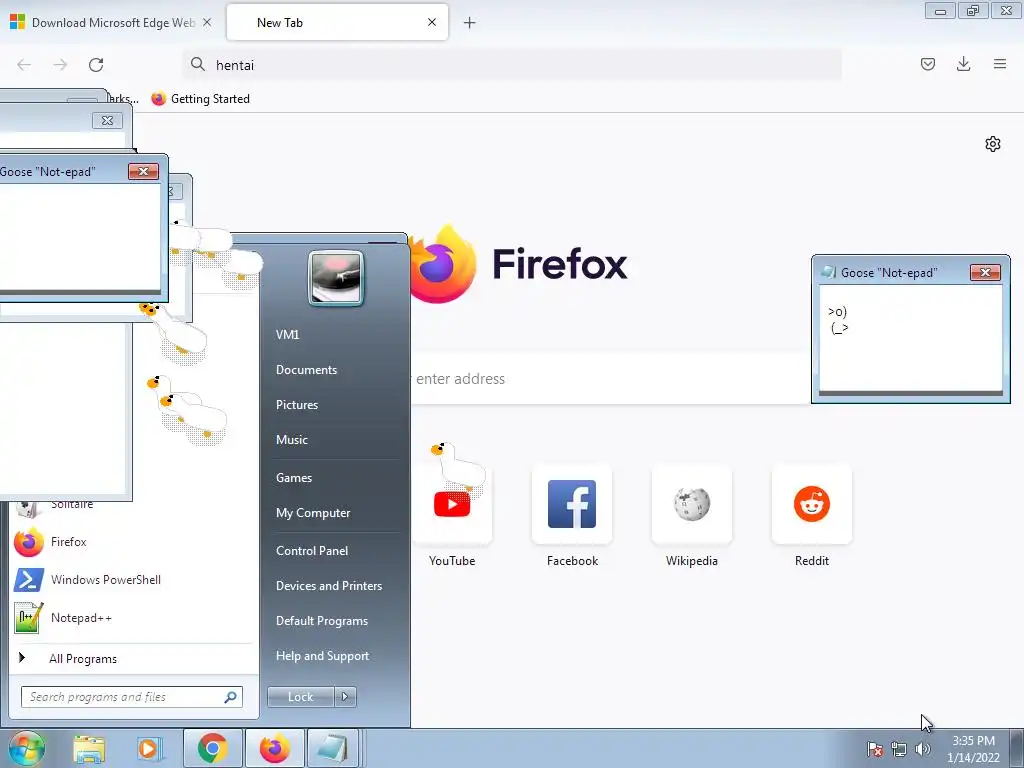Close the New Tab tab
The height and width of the screenshot is (768, 1024).
coord(432,22)
